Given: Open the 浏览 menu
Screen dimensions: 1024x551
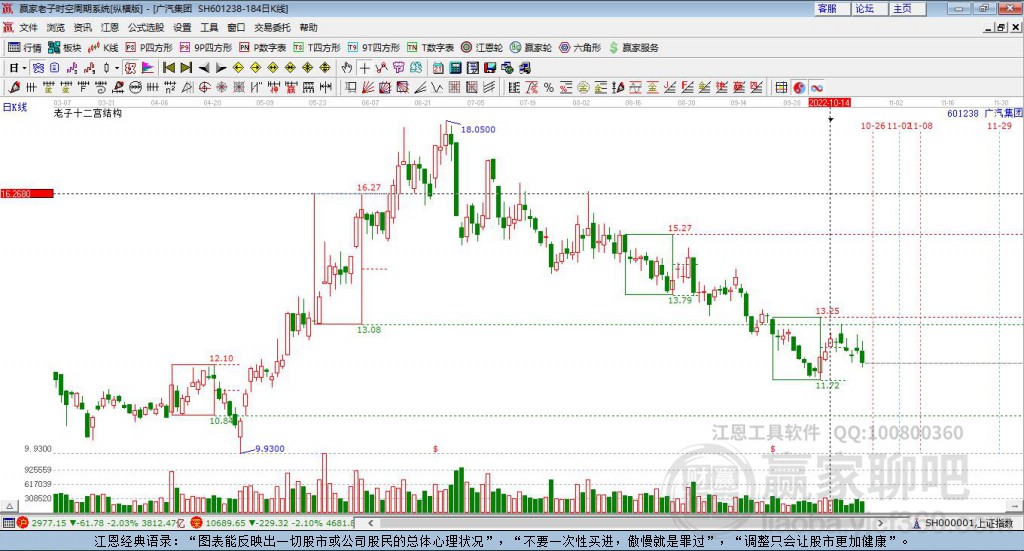Looking at the screenshot, I should [56, 27].
